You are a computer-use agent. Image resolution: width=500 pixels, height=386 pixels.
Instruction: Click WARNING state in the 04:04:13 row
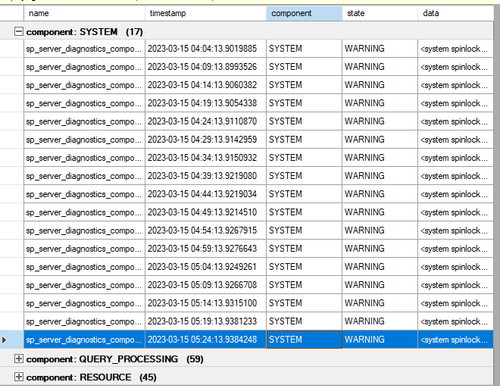(x=380, y=49)
